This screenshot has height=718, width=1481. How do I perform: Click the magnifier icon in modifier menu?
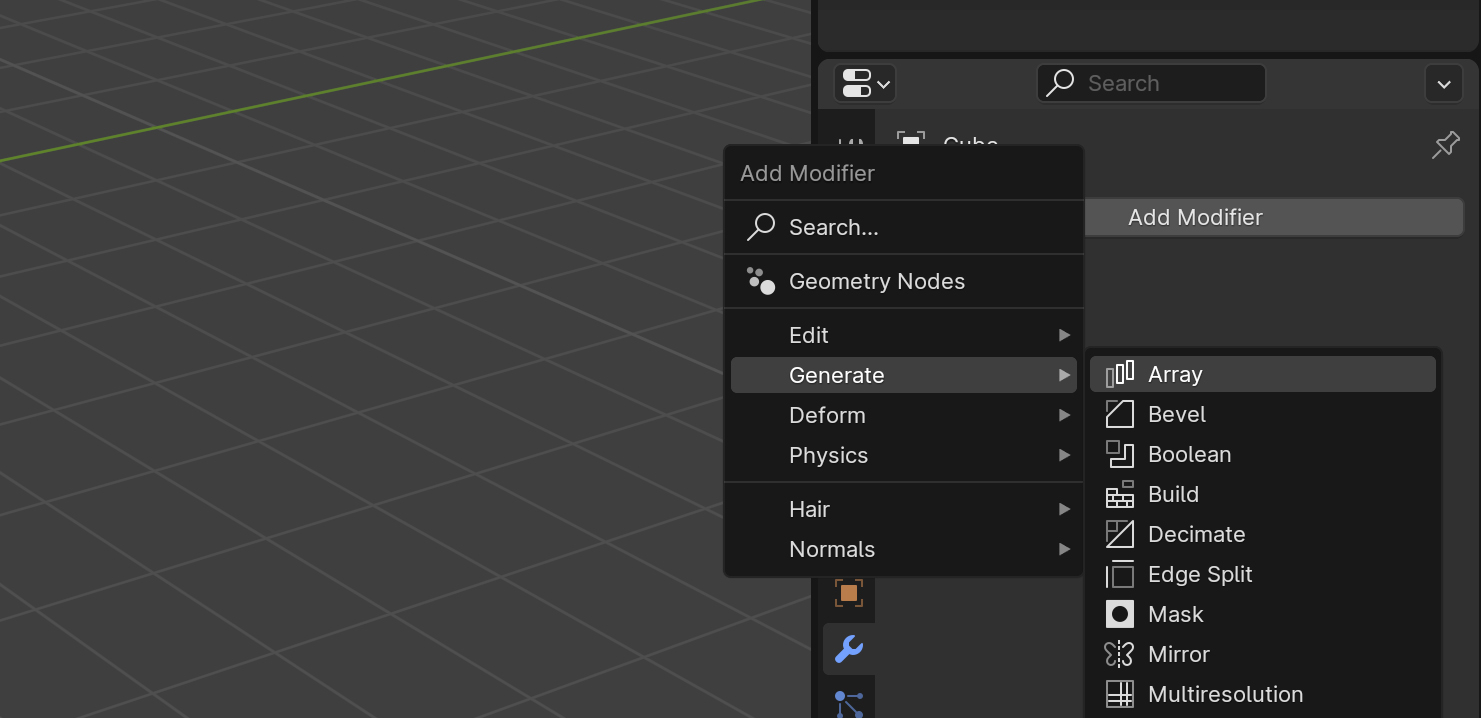pyautogui.click(x=761, y=227)
